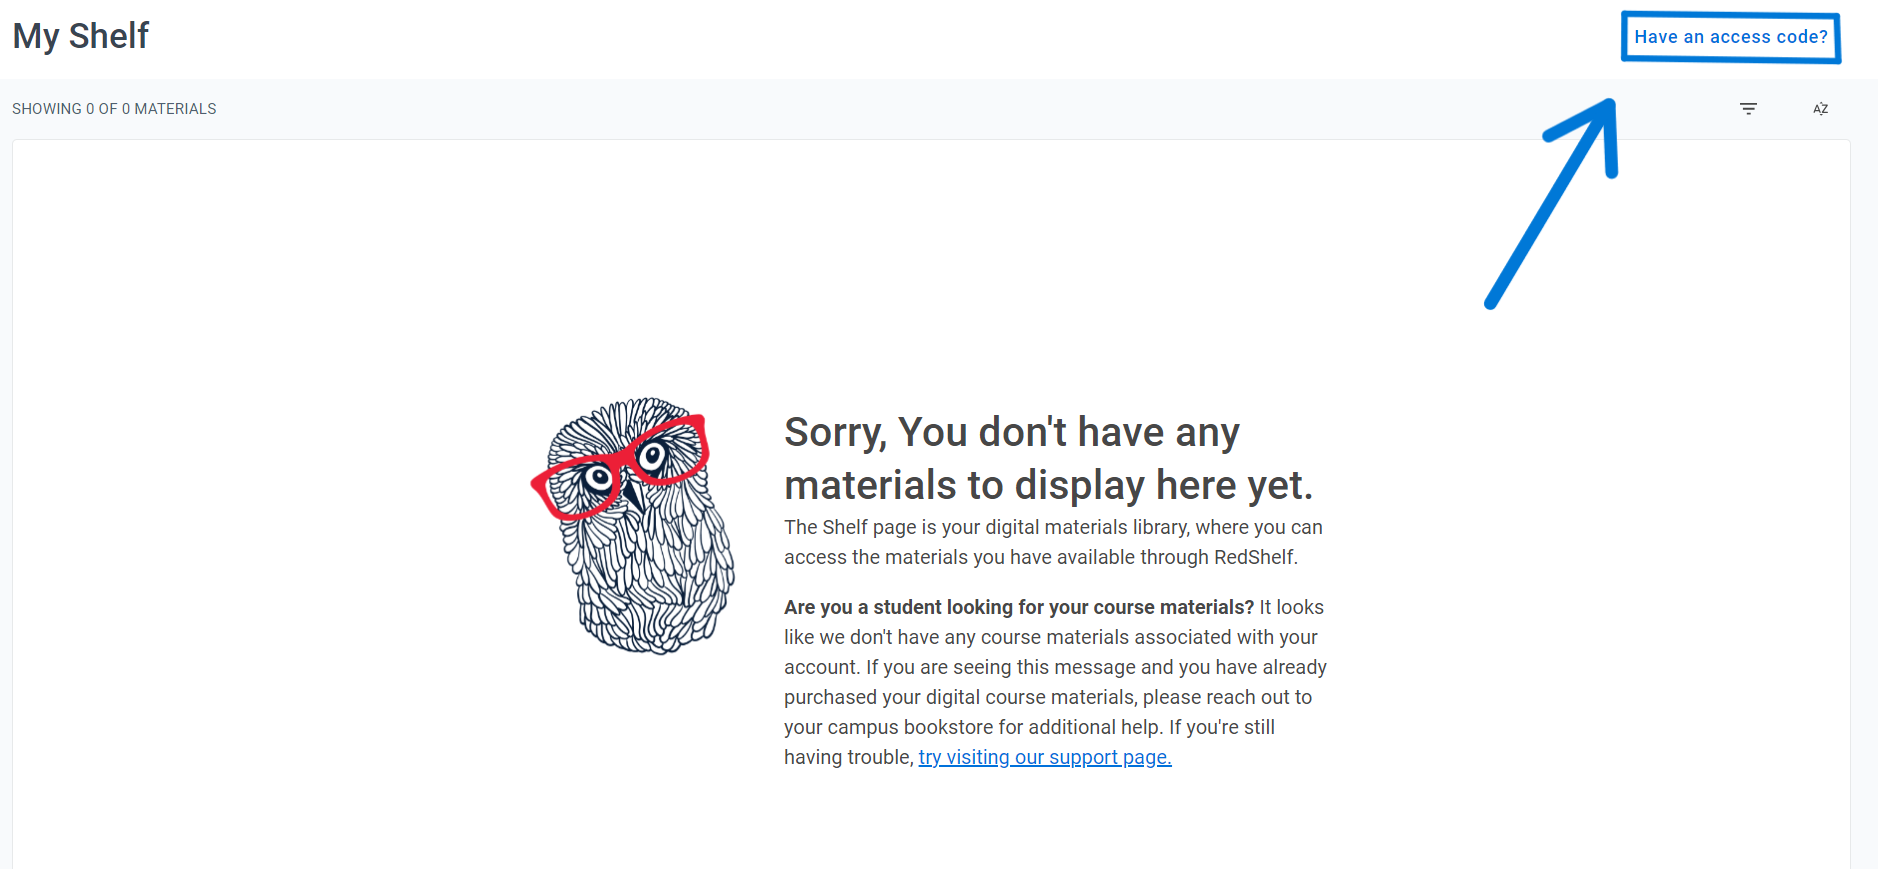Open the filter materials icon
The width and height of the screenshot is (1878, 869).
point(1748,109)
